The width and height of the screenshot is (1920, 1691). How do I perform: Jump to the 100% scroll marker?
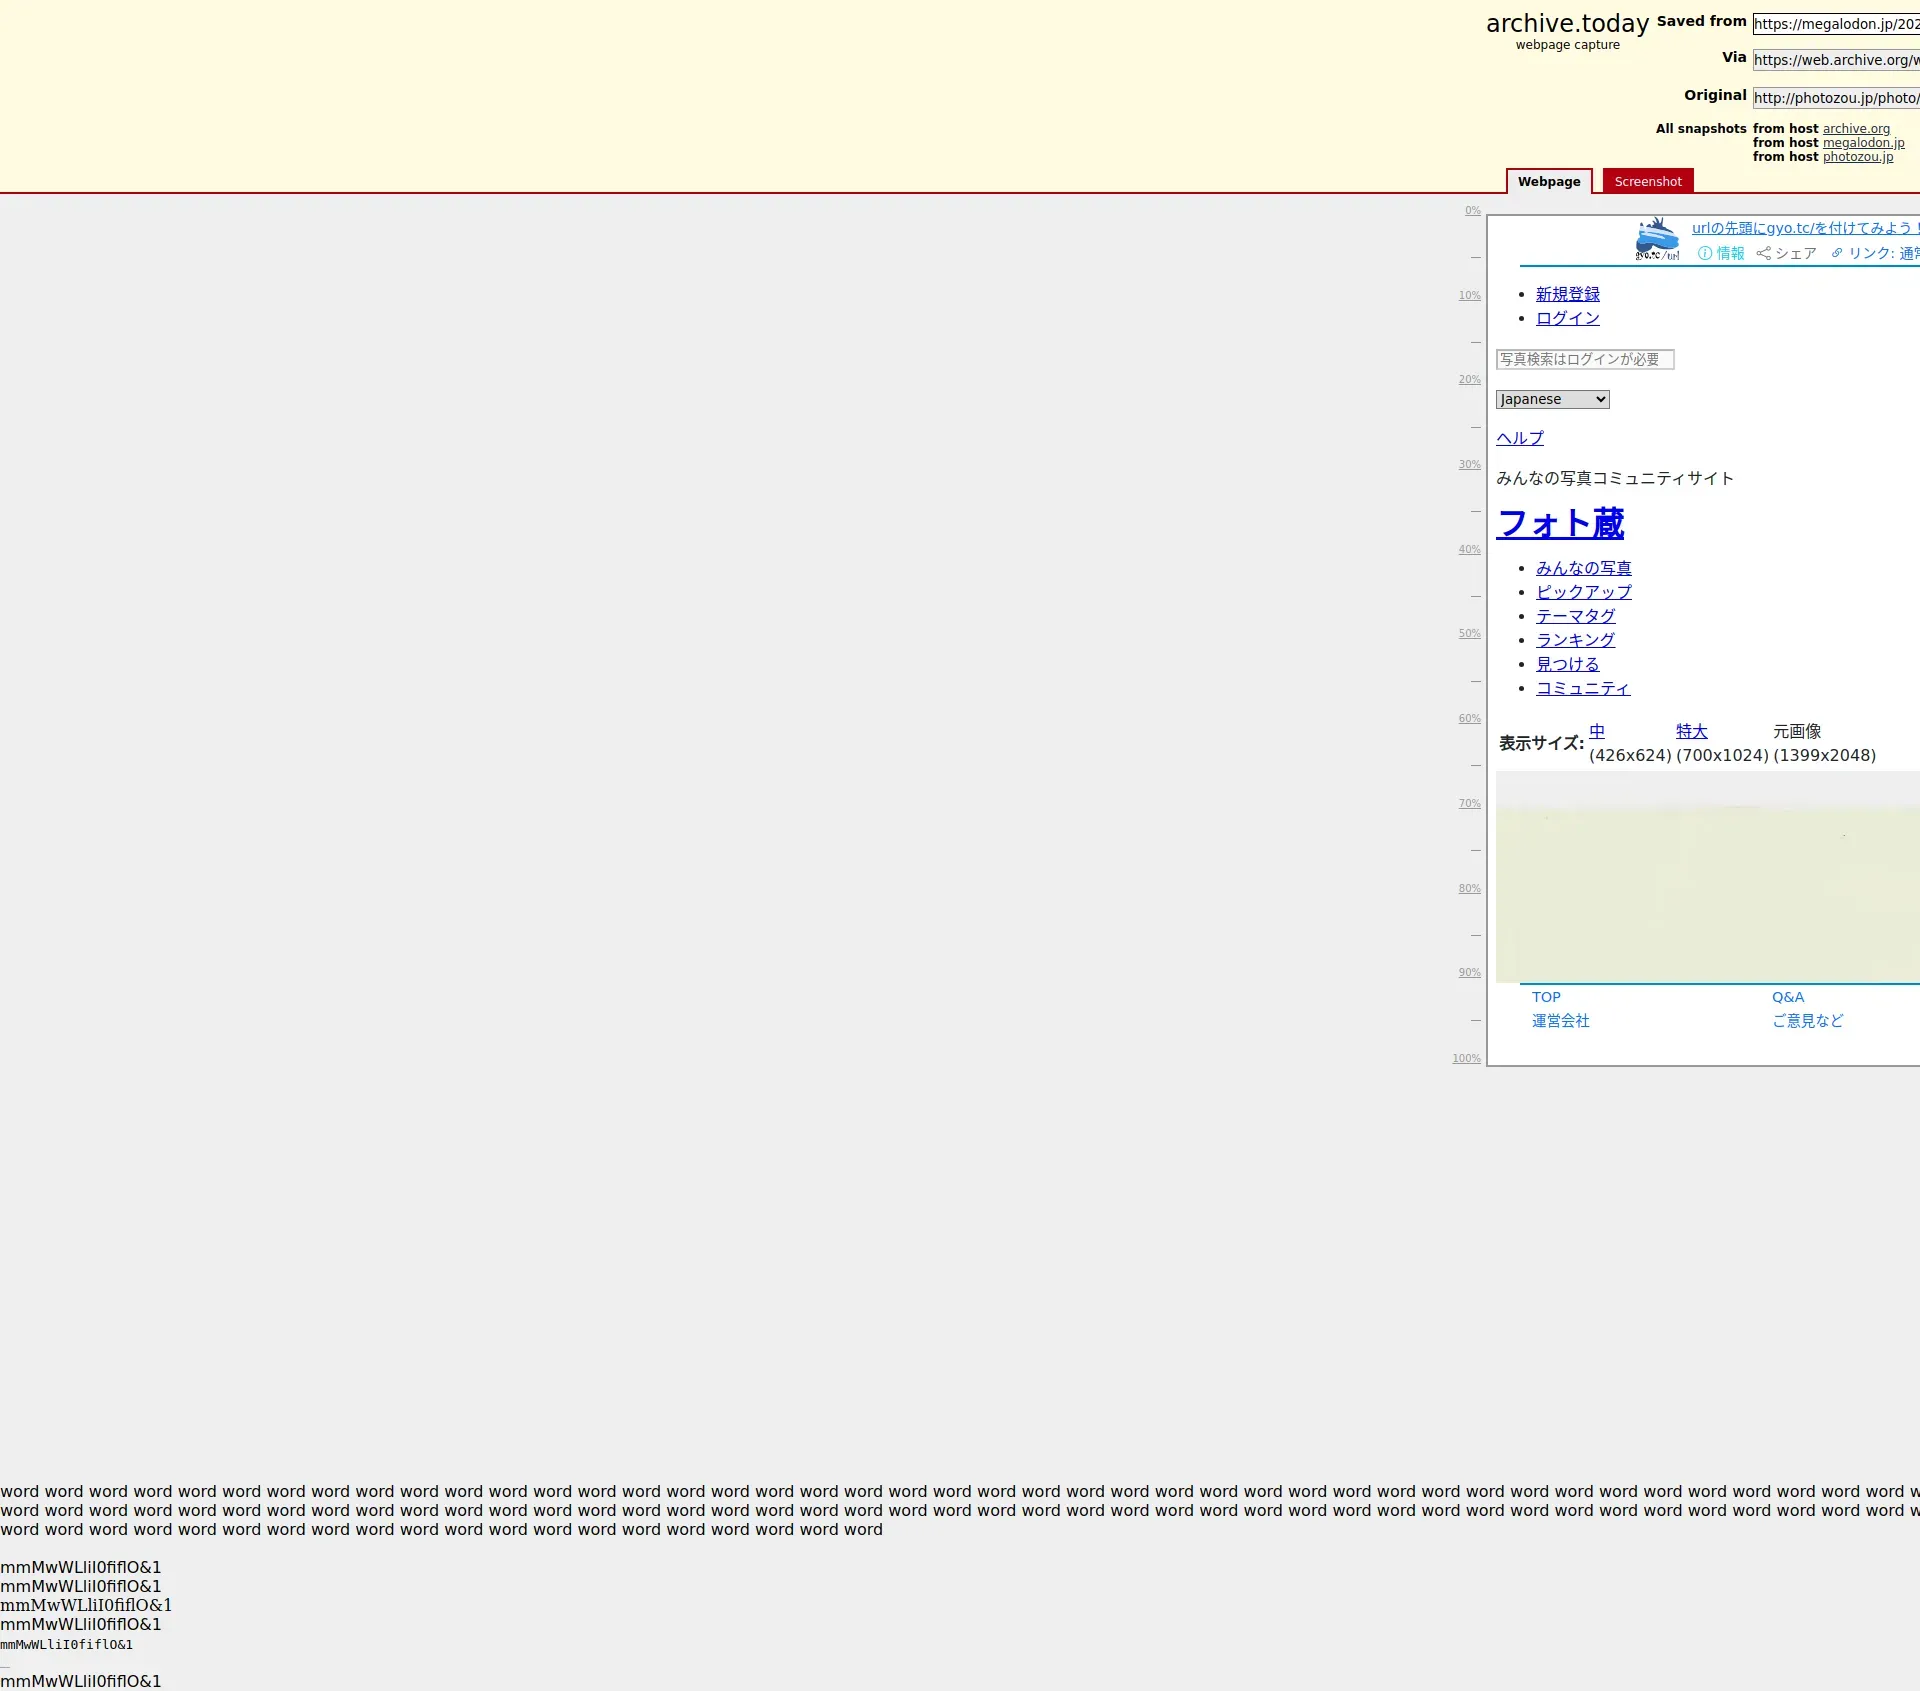coord(1466,1059)
